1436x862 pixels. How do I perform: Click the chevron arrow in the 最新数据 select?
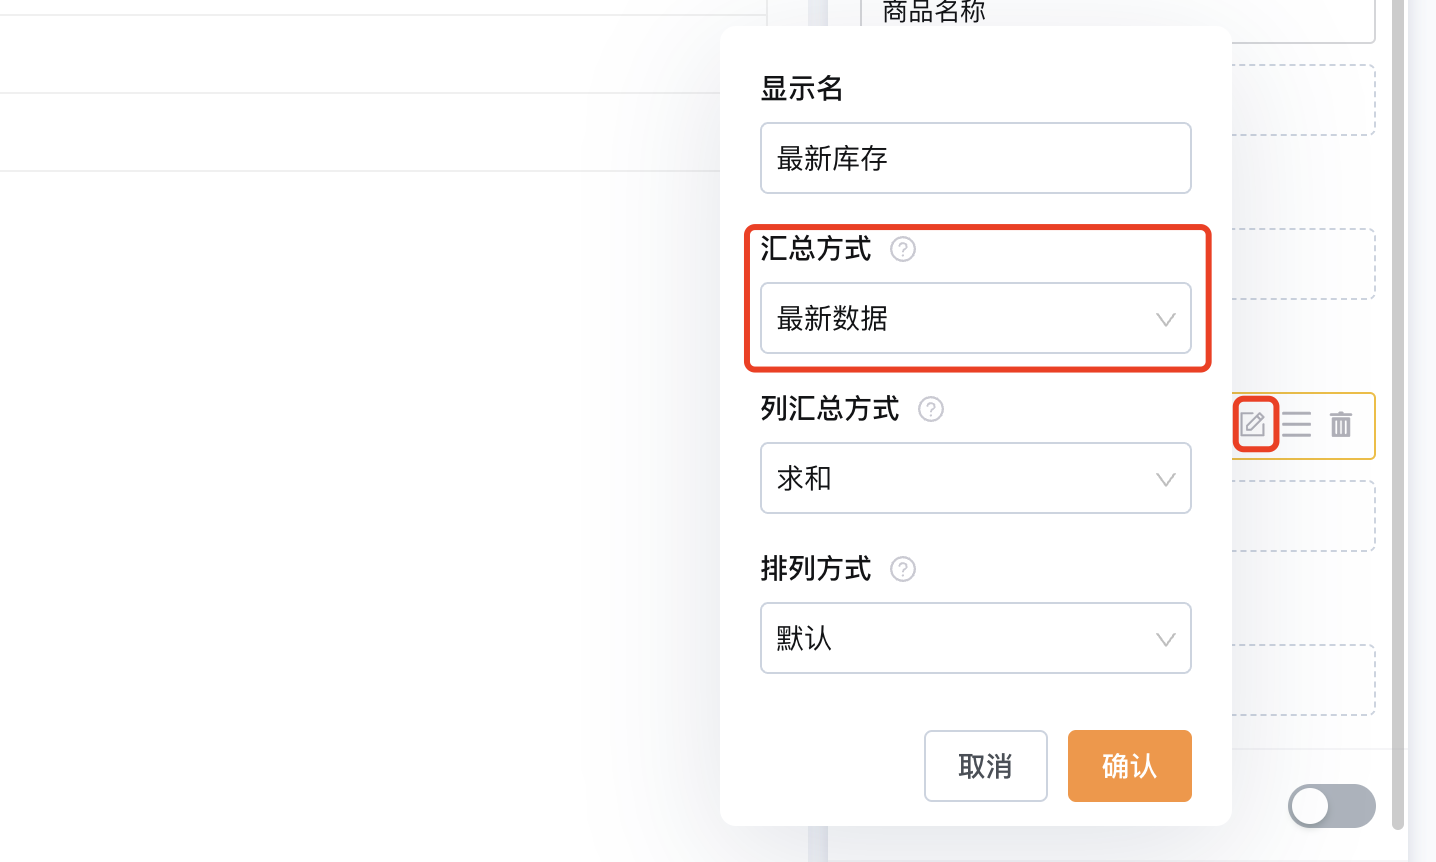coord(1165,320)
